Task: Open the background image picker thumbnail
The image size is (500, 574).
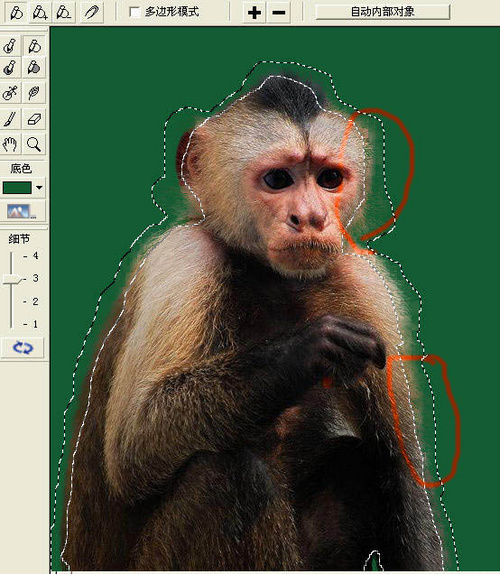Action: point(22,211)
